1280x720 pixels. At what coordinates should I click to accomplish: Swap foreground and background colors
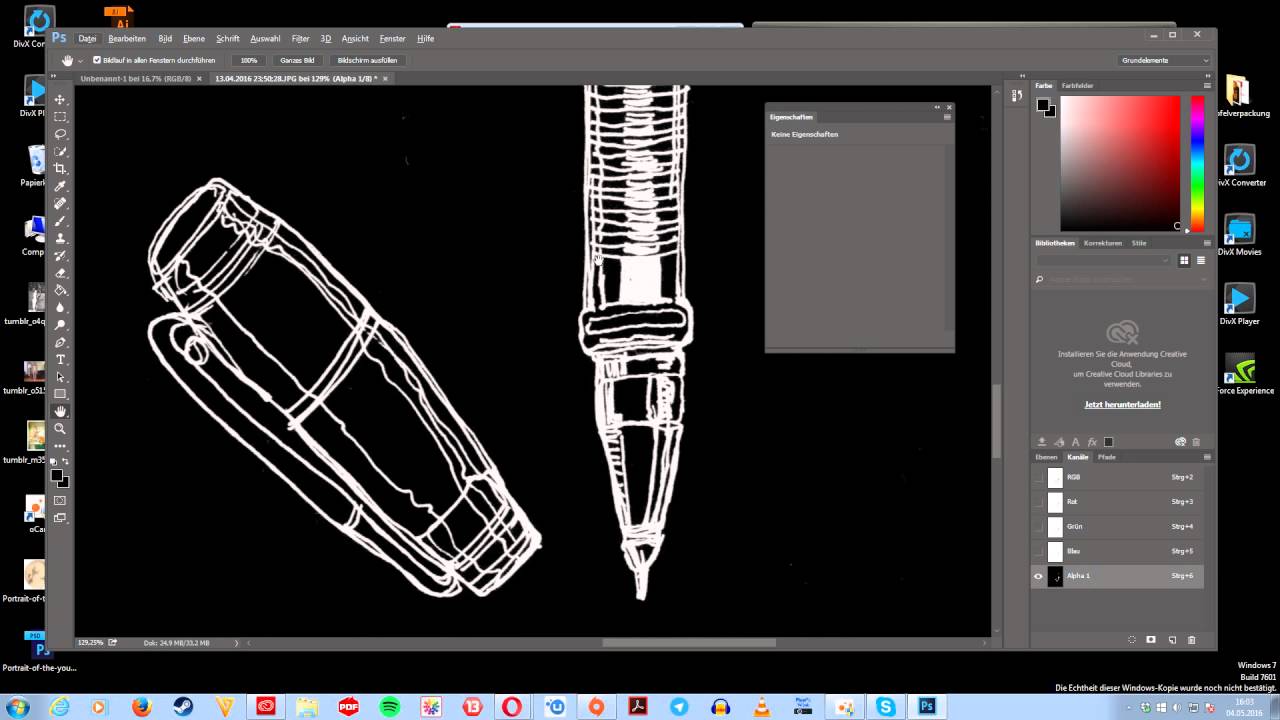click(x=66, y=462)
